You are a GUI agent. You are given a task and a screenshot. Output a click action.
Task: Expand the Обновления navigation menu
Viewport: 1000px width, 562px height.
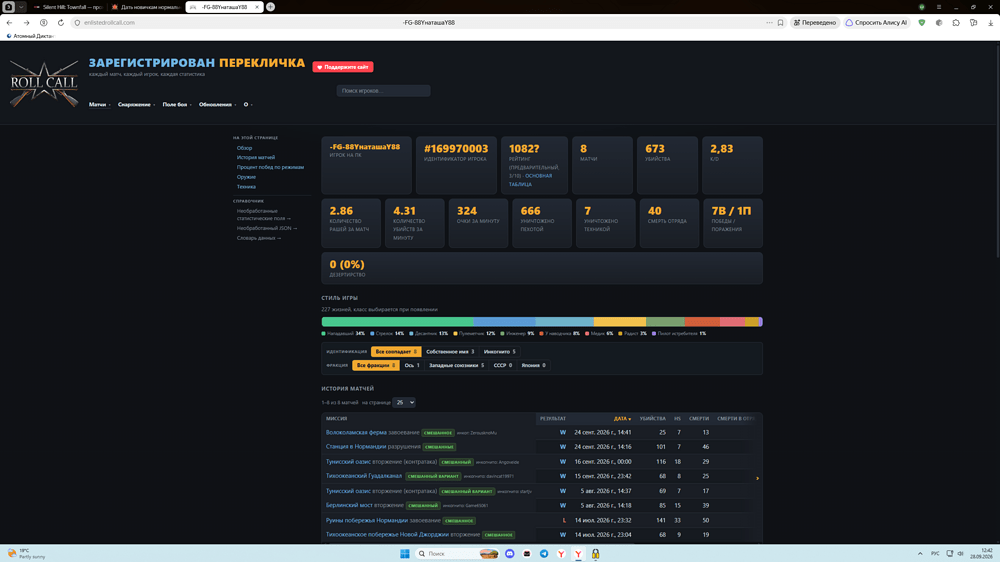pos(217,105)
